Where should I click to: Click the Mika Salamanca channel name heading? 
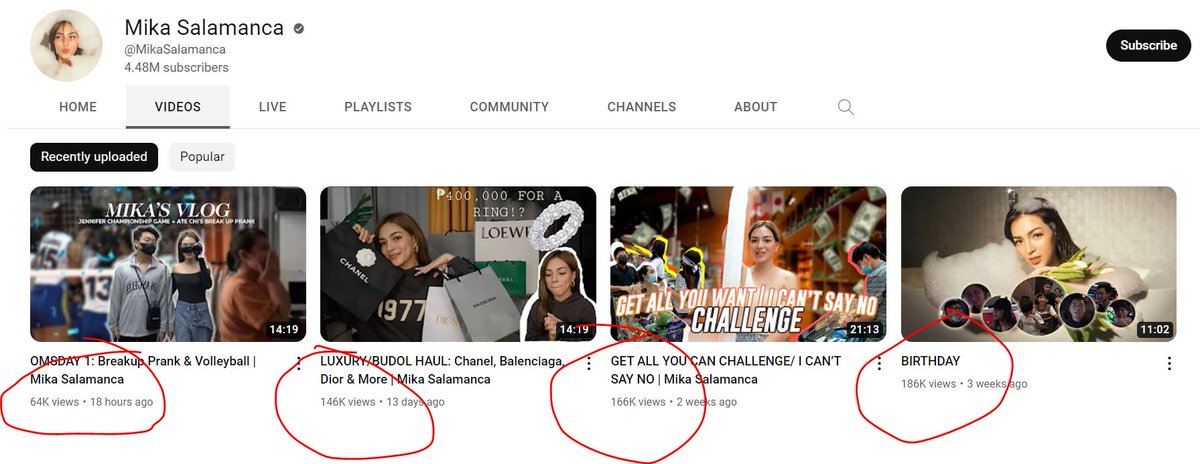click(204, 28)
